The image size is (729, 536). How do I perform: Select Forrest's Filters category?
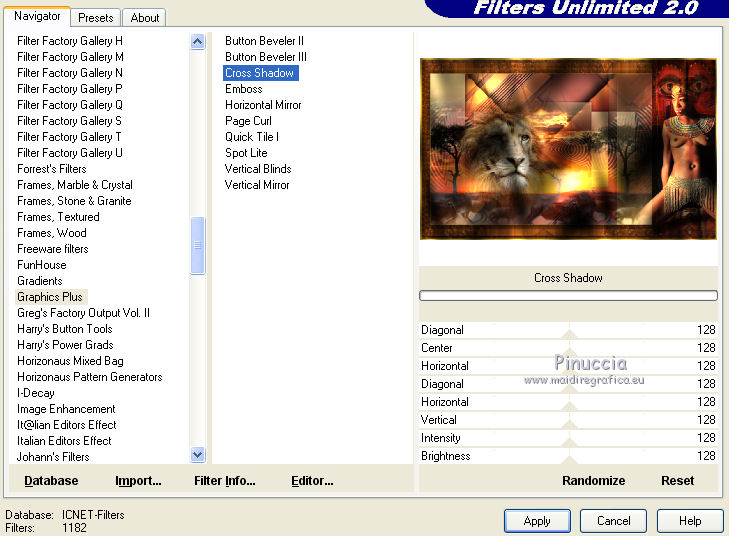point(52,169)
